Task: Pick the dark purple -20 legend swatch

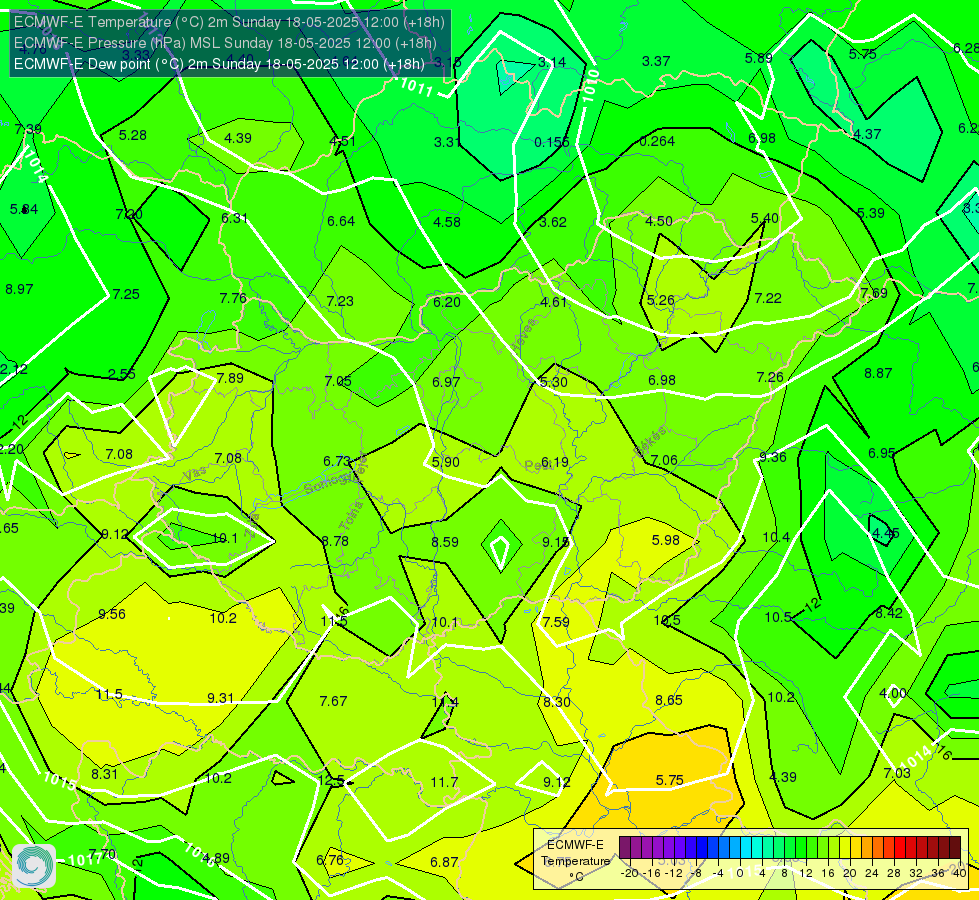Action: pos(625,848)
